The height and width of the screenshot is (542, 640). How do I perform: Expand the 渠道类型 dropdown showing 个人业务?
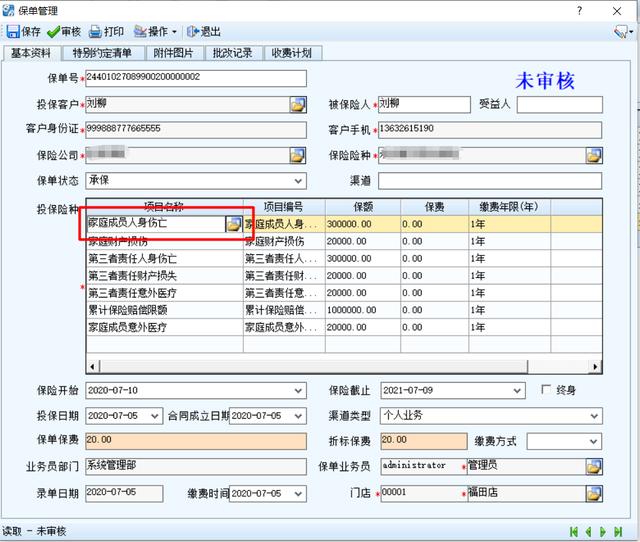pos(594,416)
